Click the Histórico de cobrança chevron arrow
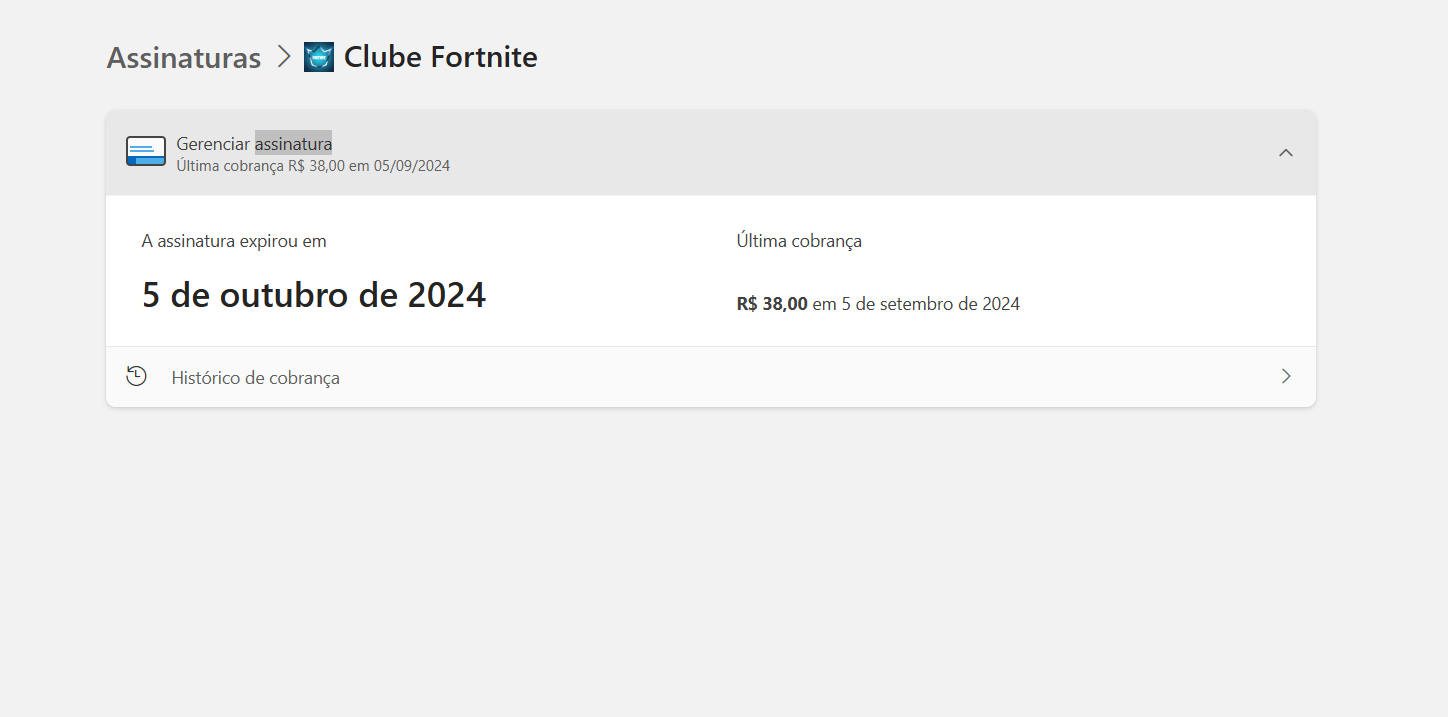 (x=1286, y=376)
